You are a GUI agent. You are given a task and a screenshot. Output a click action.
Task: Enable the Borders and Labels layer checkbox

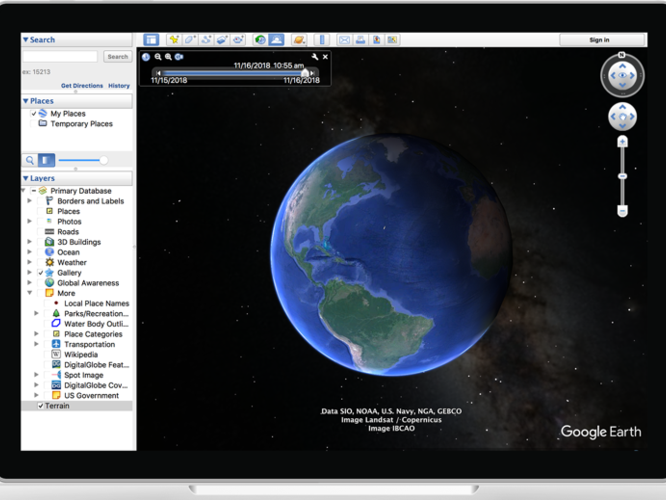[41, 201]
